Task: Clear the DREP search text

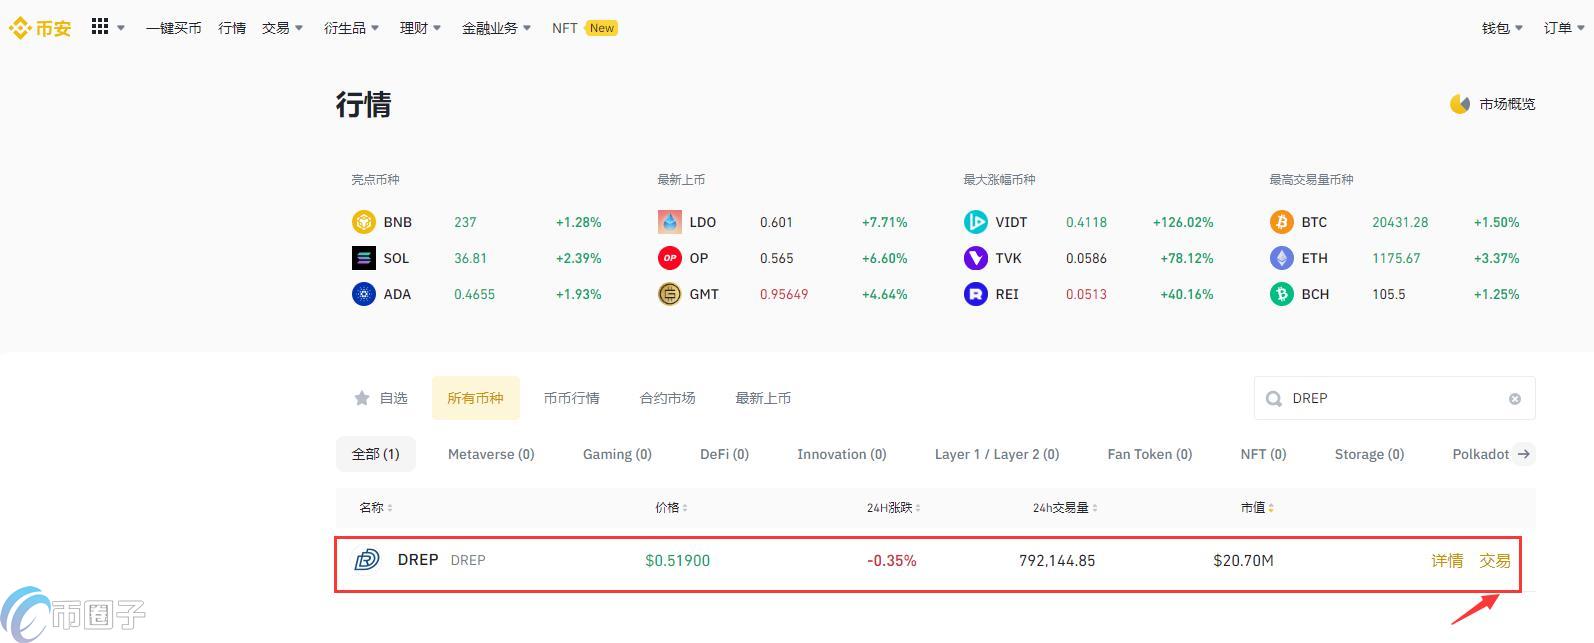Action: (1514, 399)
